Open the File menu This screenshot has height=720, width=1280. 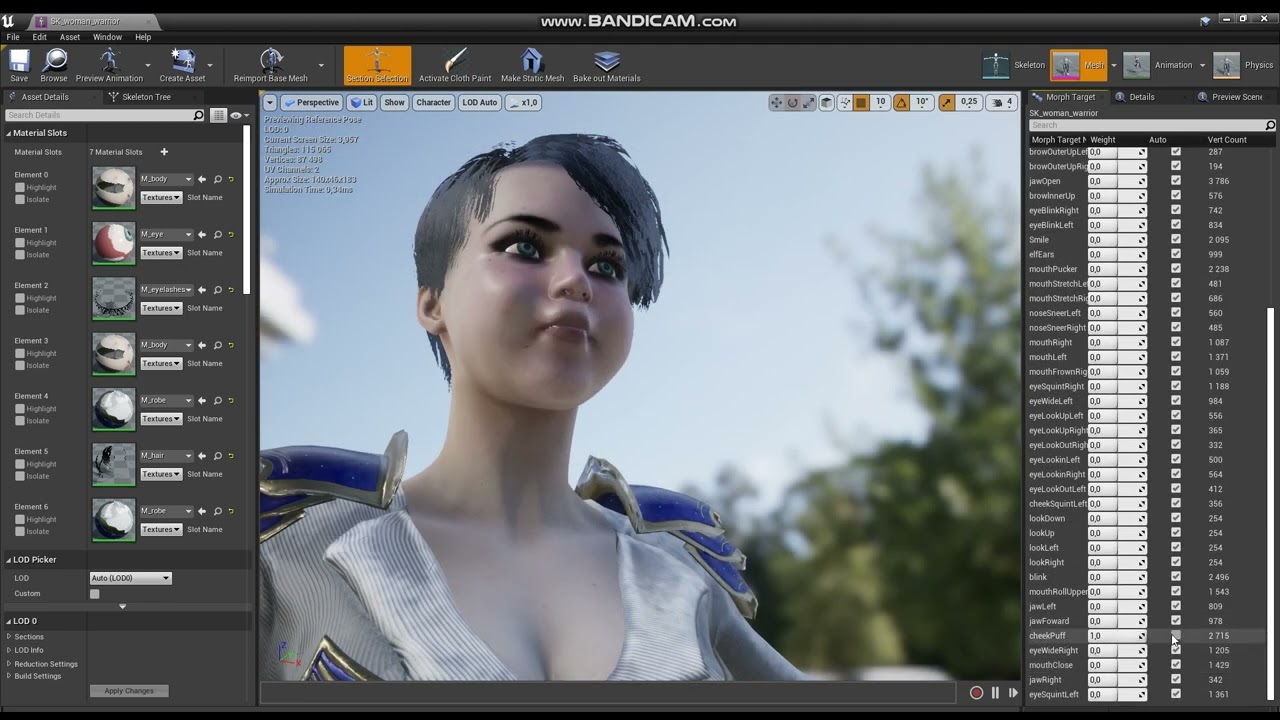pos(13,37)
